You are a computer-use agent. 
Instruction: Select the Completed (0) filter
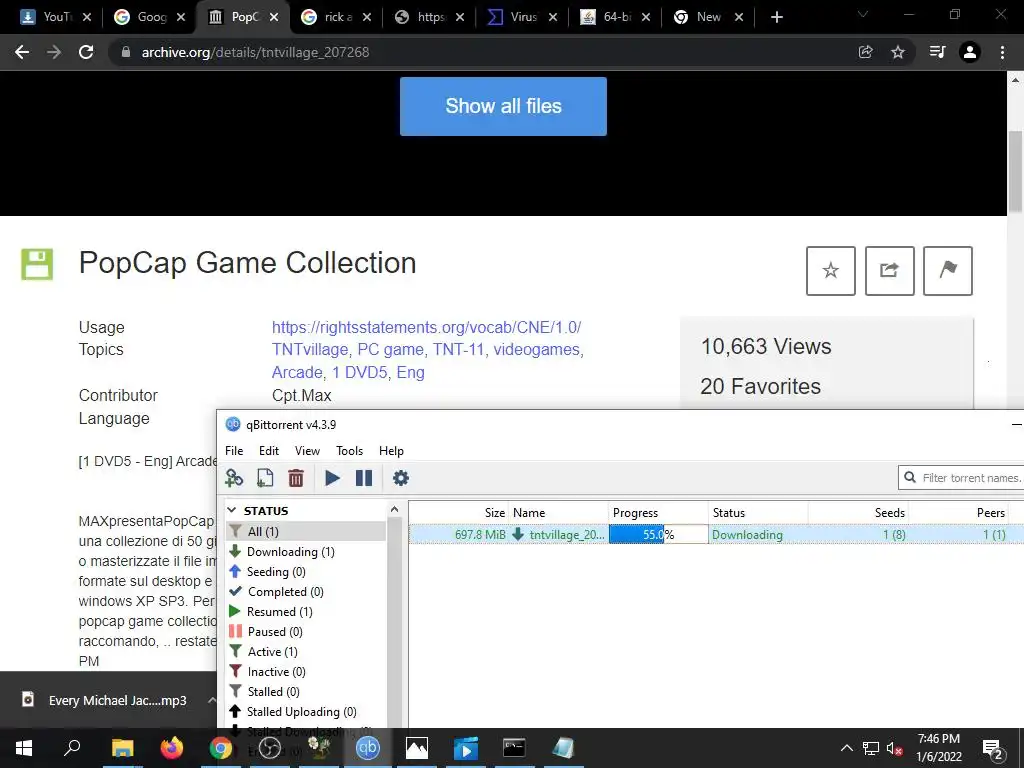[x=285, y=592]
